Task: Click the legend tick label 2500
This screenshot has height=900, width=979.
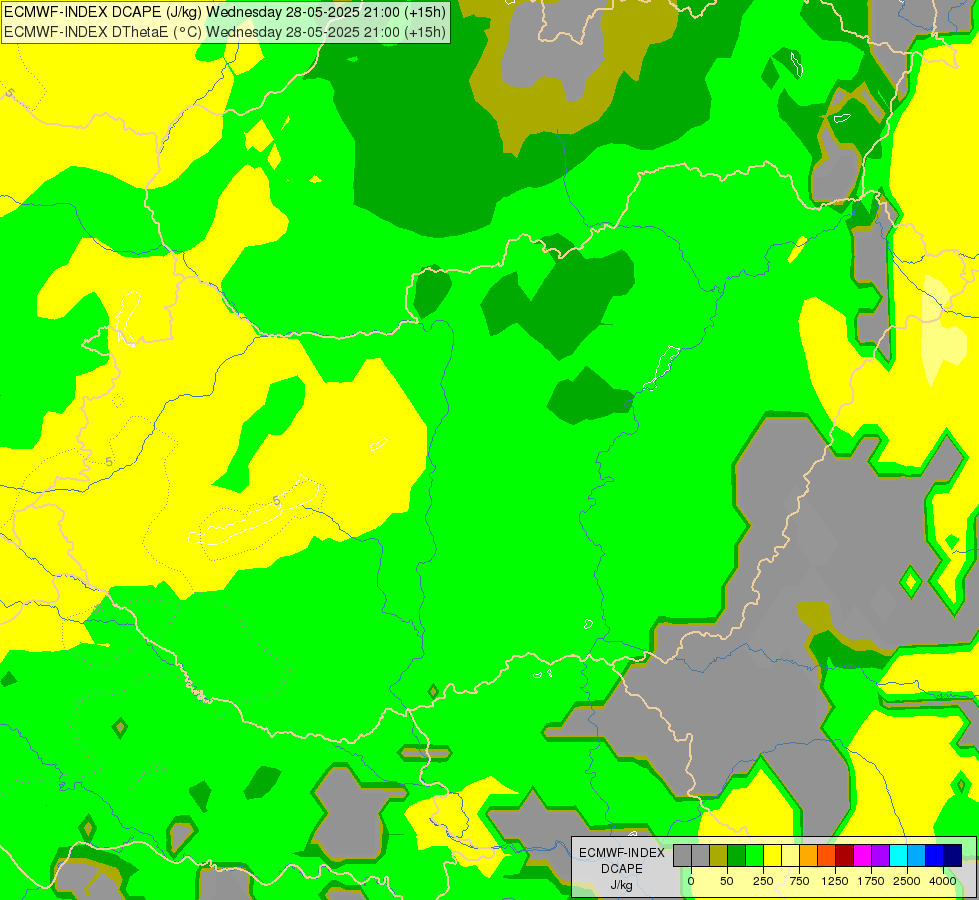Action: 907,881
